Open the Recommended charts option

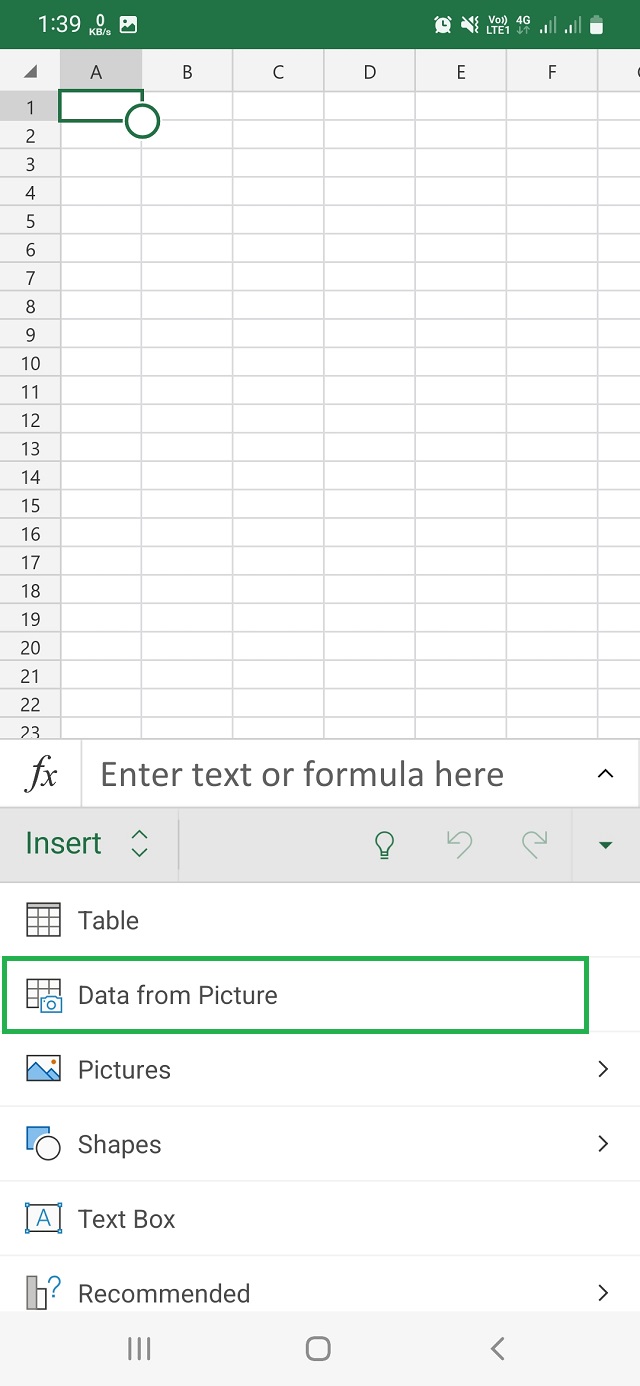(x=164, y=1293)
